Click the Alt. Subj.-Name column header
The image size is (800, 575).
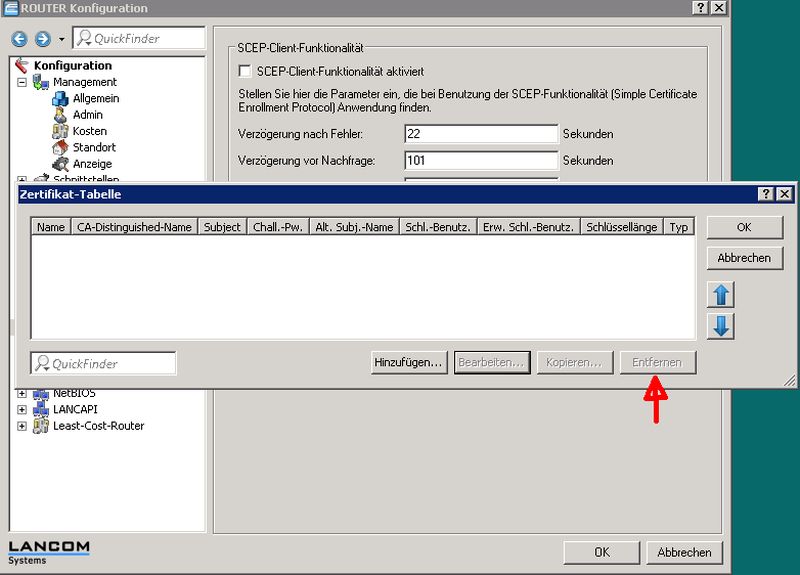[354, 227]
